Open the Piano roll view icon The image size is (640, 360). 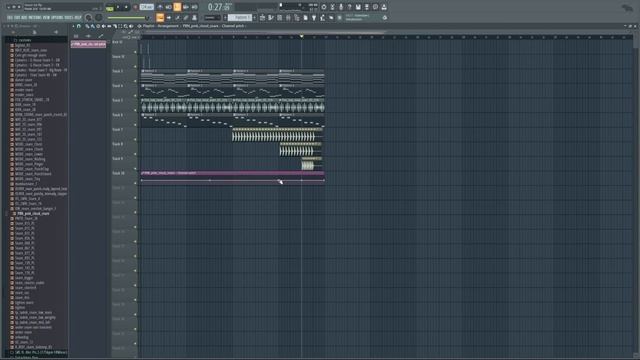coord(271,18)
